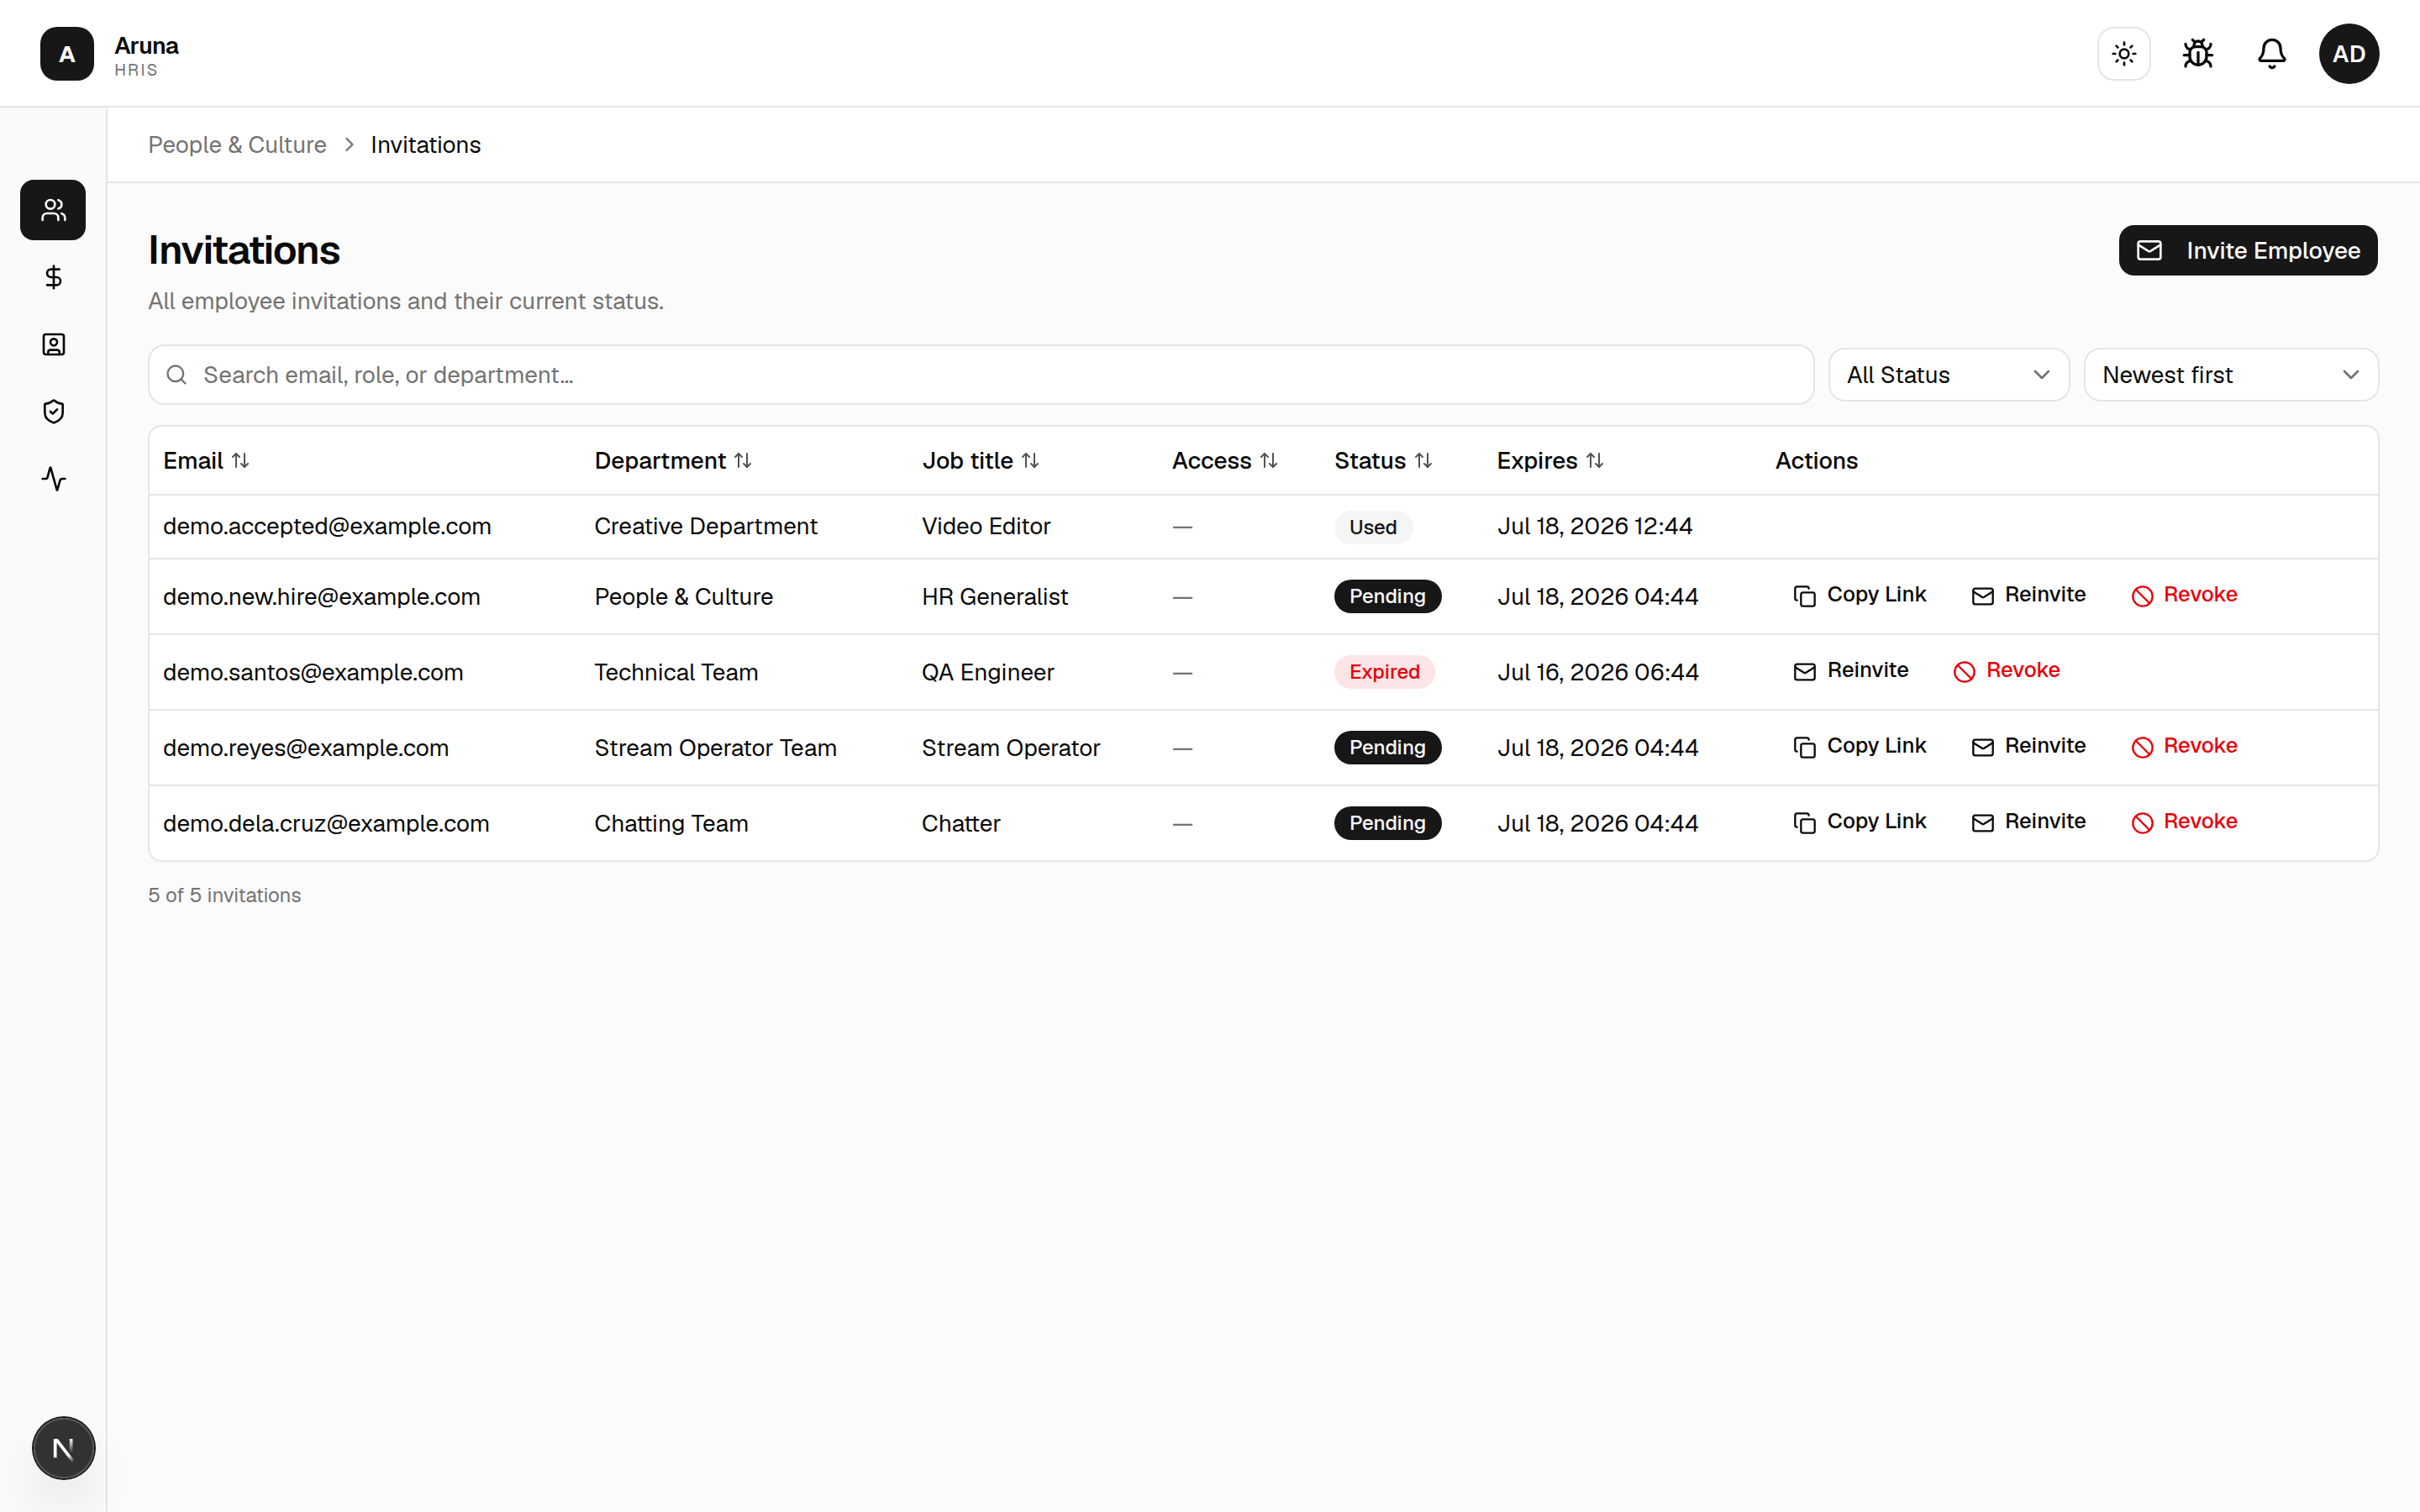2420x1512 pixels.
Task: Click the demo.reyes@example.com email cell
Action: point(306,748)
